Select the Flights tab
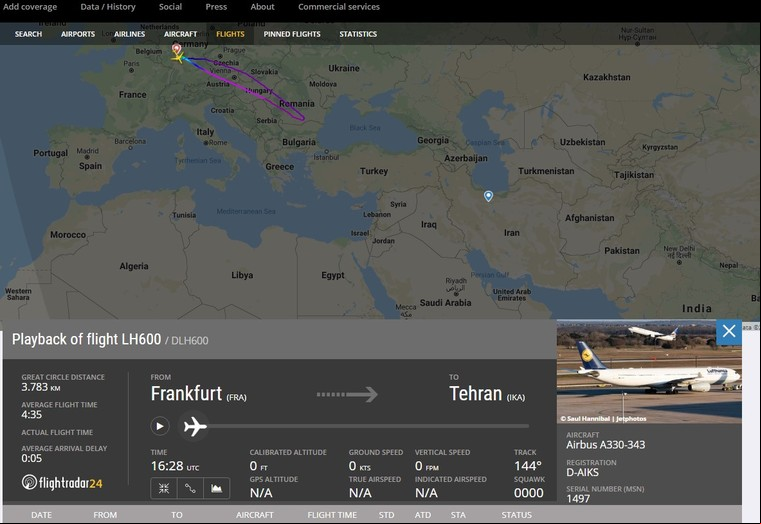Screen dimensions: 761x524 (230, 34)
